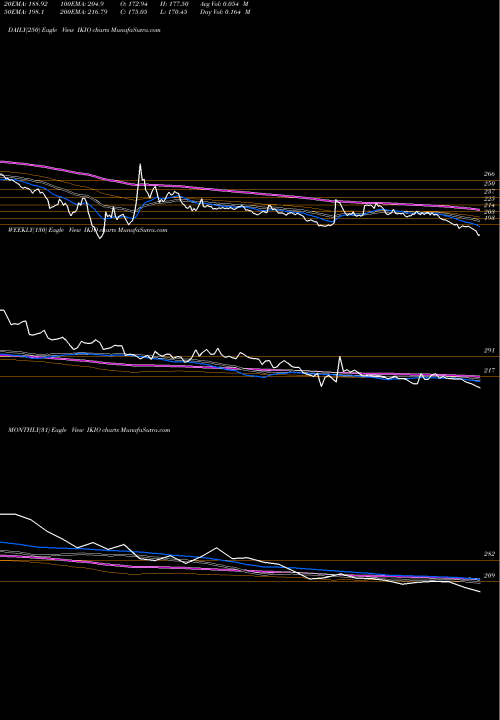The width and height of the screenshot is (500, 720).
Task: Click the 50EMA: 198.1 readout
Action: coord(24,12)
